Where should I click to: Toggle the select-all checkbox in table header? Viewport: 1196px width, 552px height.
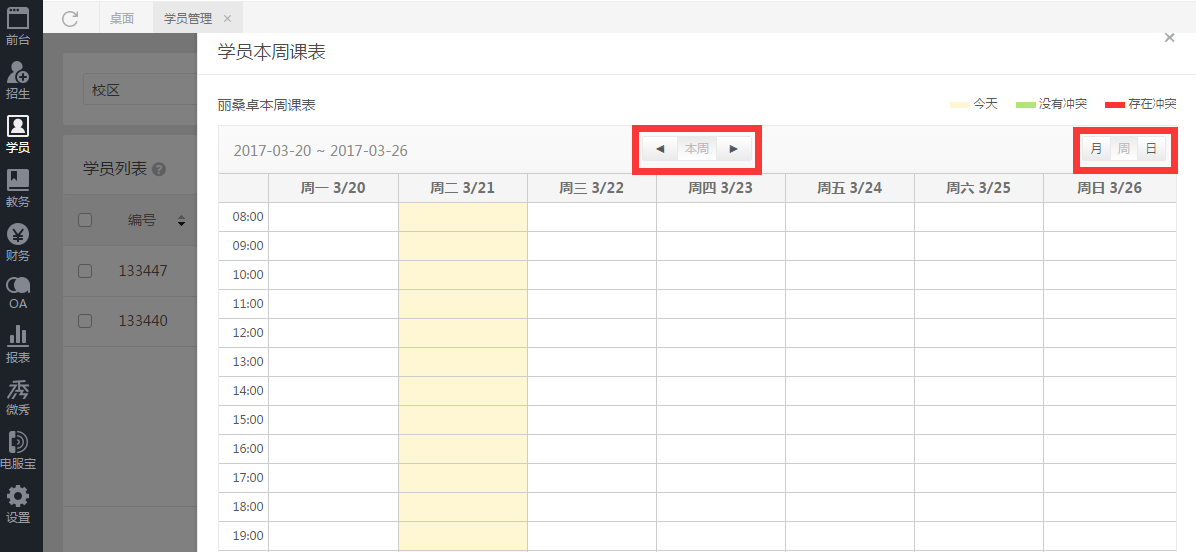[85, 220]
